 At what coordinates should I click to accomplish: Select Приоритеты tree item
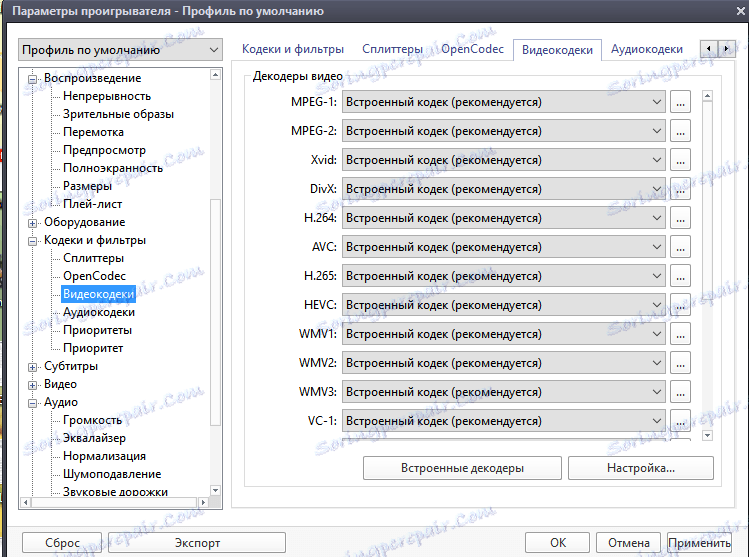pos(97,330)
